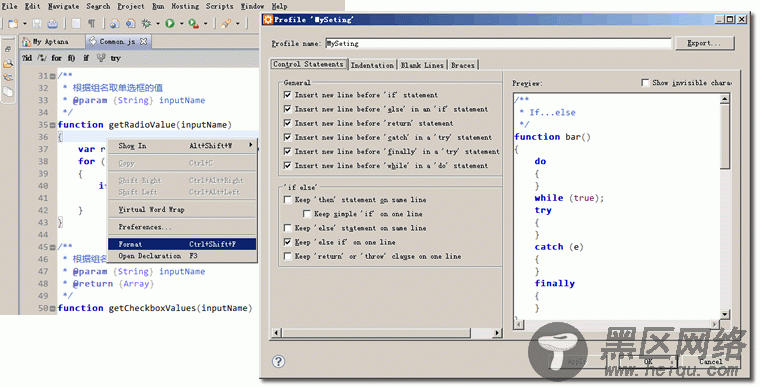
Task: Toggle 'Insert new line before else' checkbox
Action: (287, 109)
